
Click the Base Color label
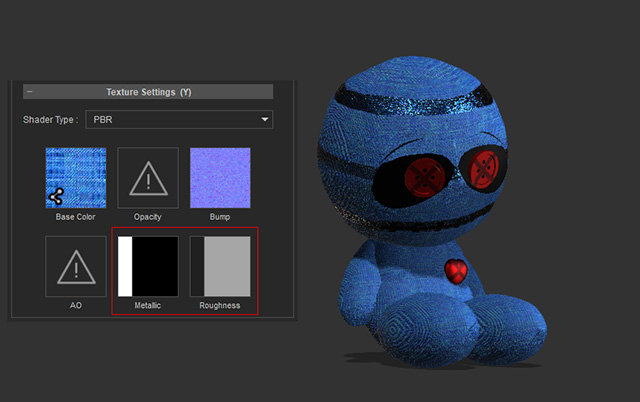76,217
